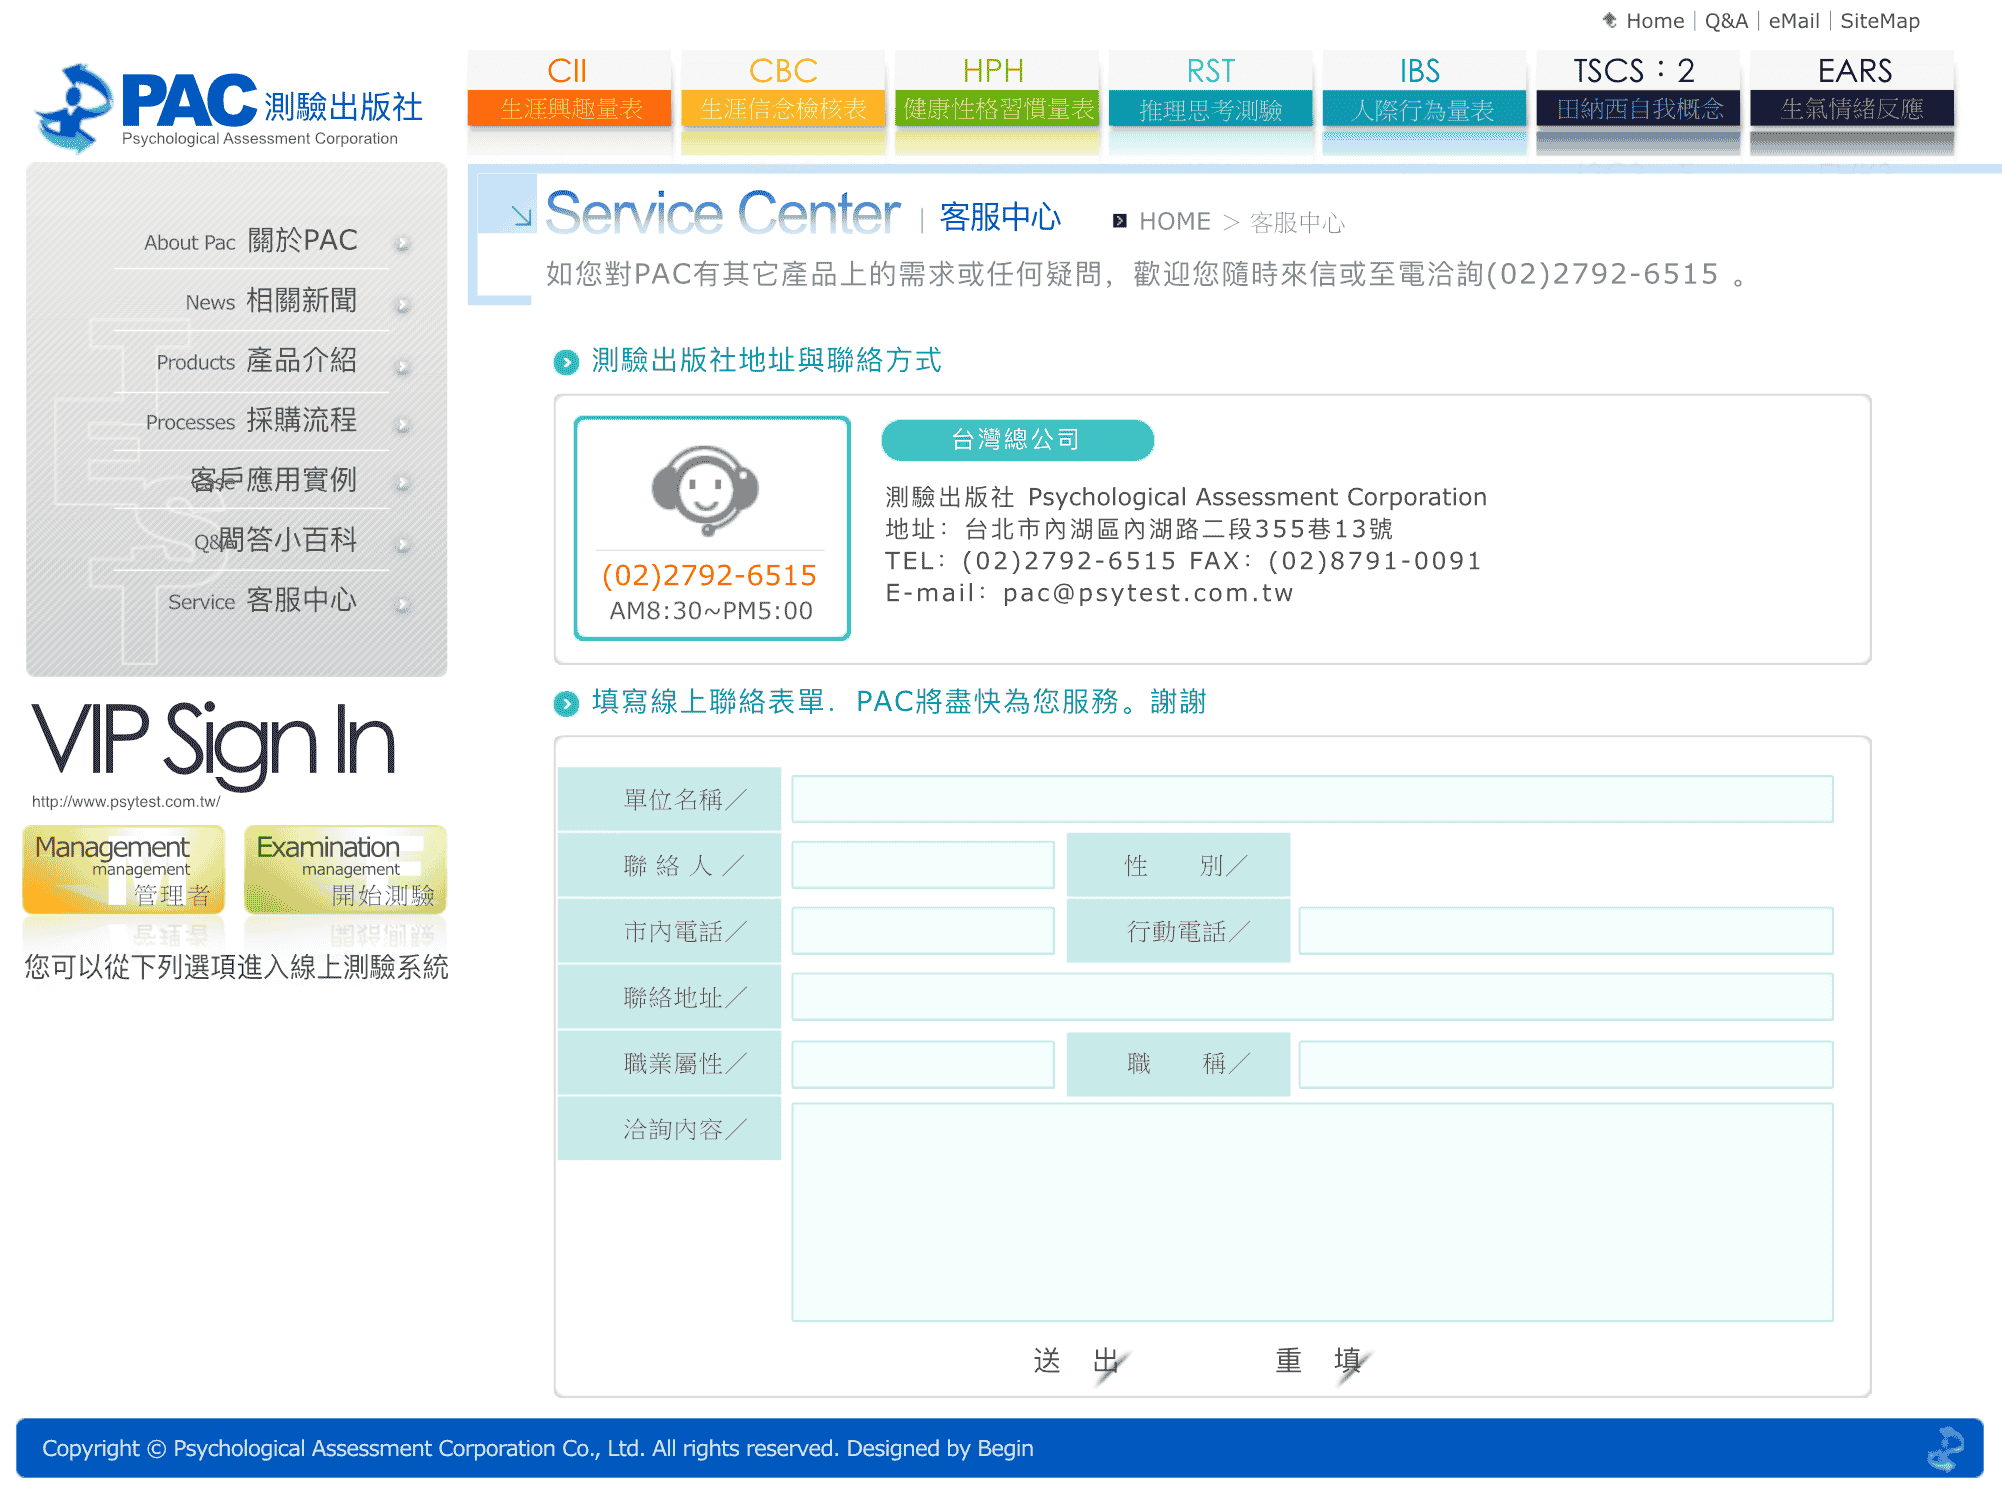This screenshot has height=1498, width=2002.
Task: Click the home icon near Home link
Action: (1609, 20)
